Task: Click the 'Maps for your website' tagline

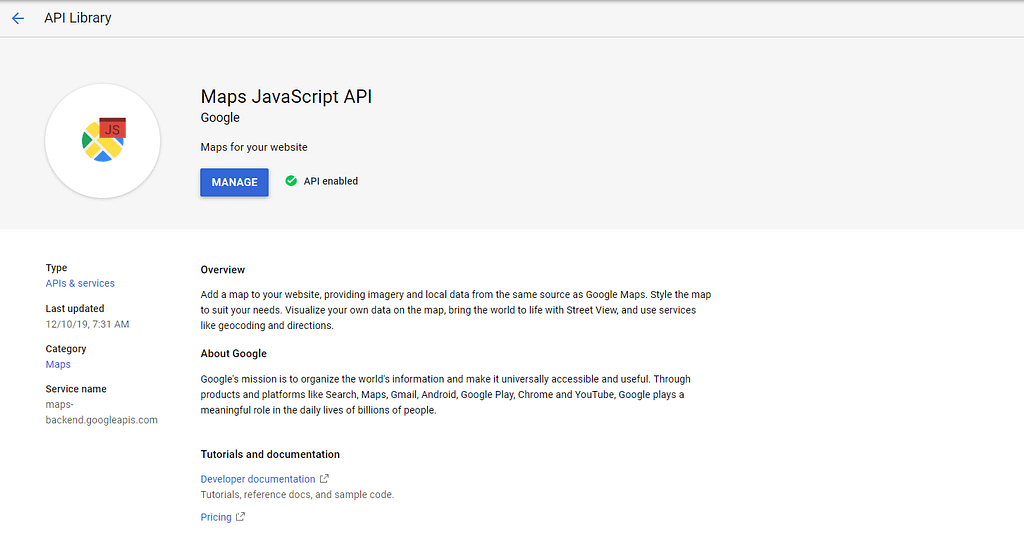Action: pyautogui.click(x=254, y=147)
